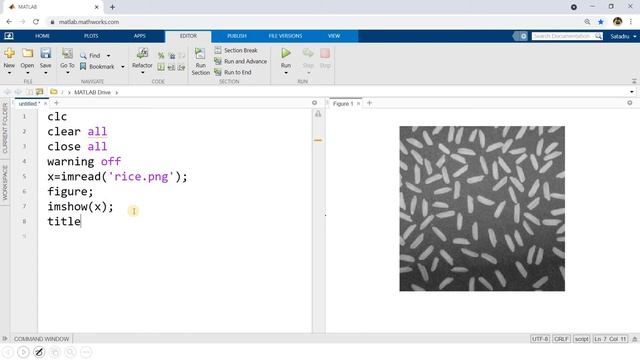Viewport: 640px width, 360px height.
Task: Open the editor panel actions circle icon
Action: (x=314, y=103)
